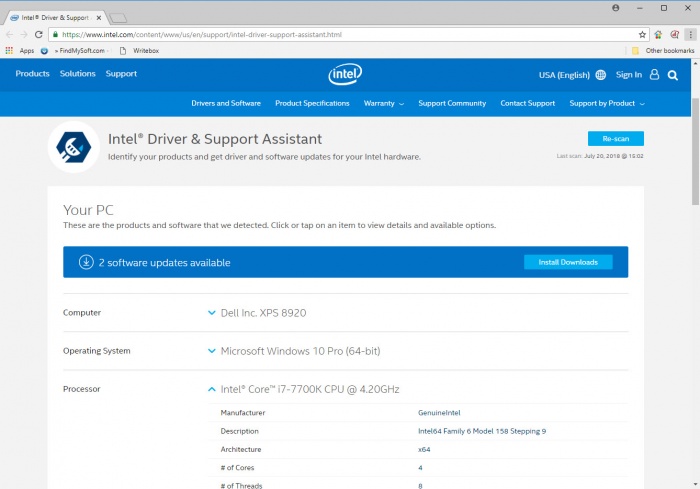
Task: Click the # of Cores label
Action: pos(237,468)
